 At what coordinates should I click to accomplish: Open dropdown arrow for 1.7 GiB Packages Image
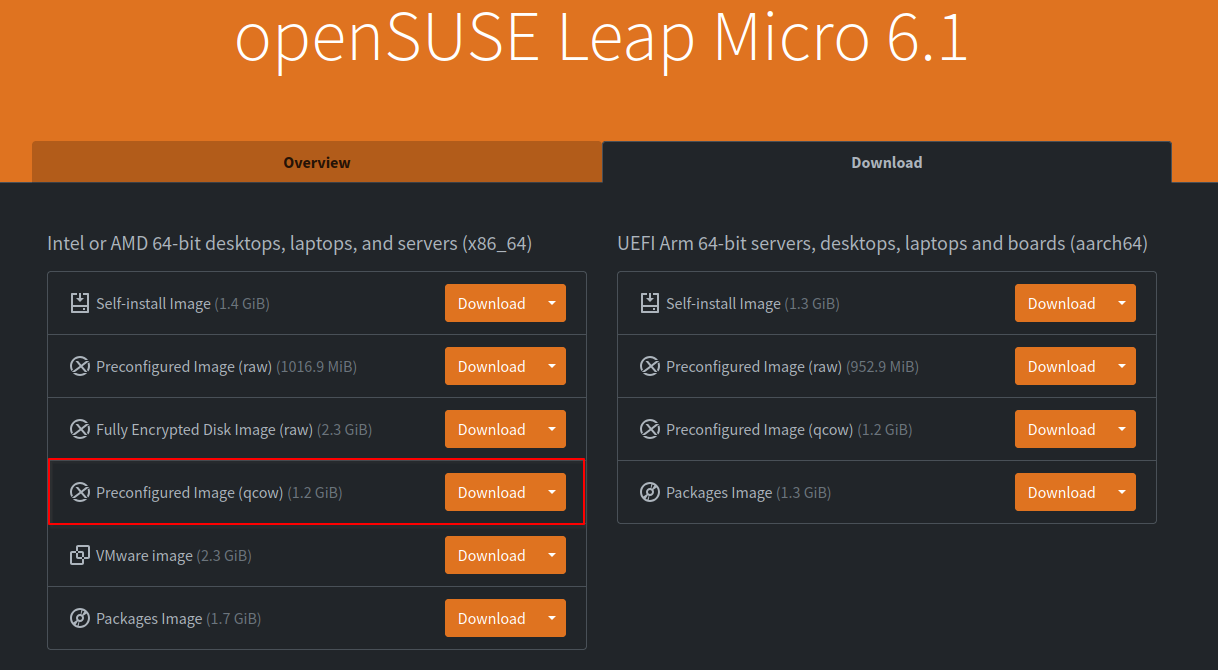552,618
